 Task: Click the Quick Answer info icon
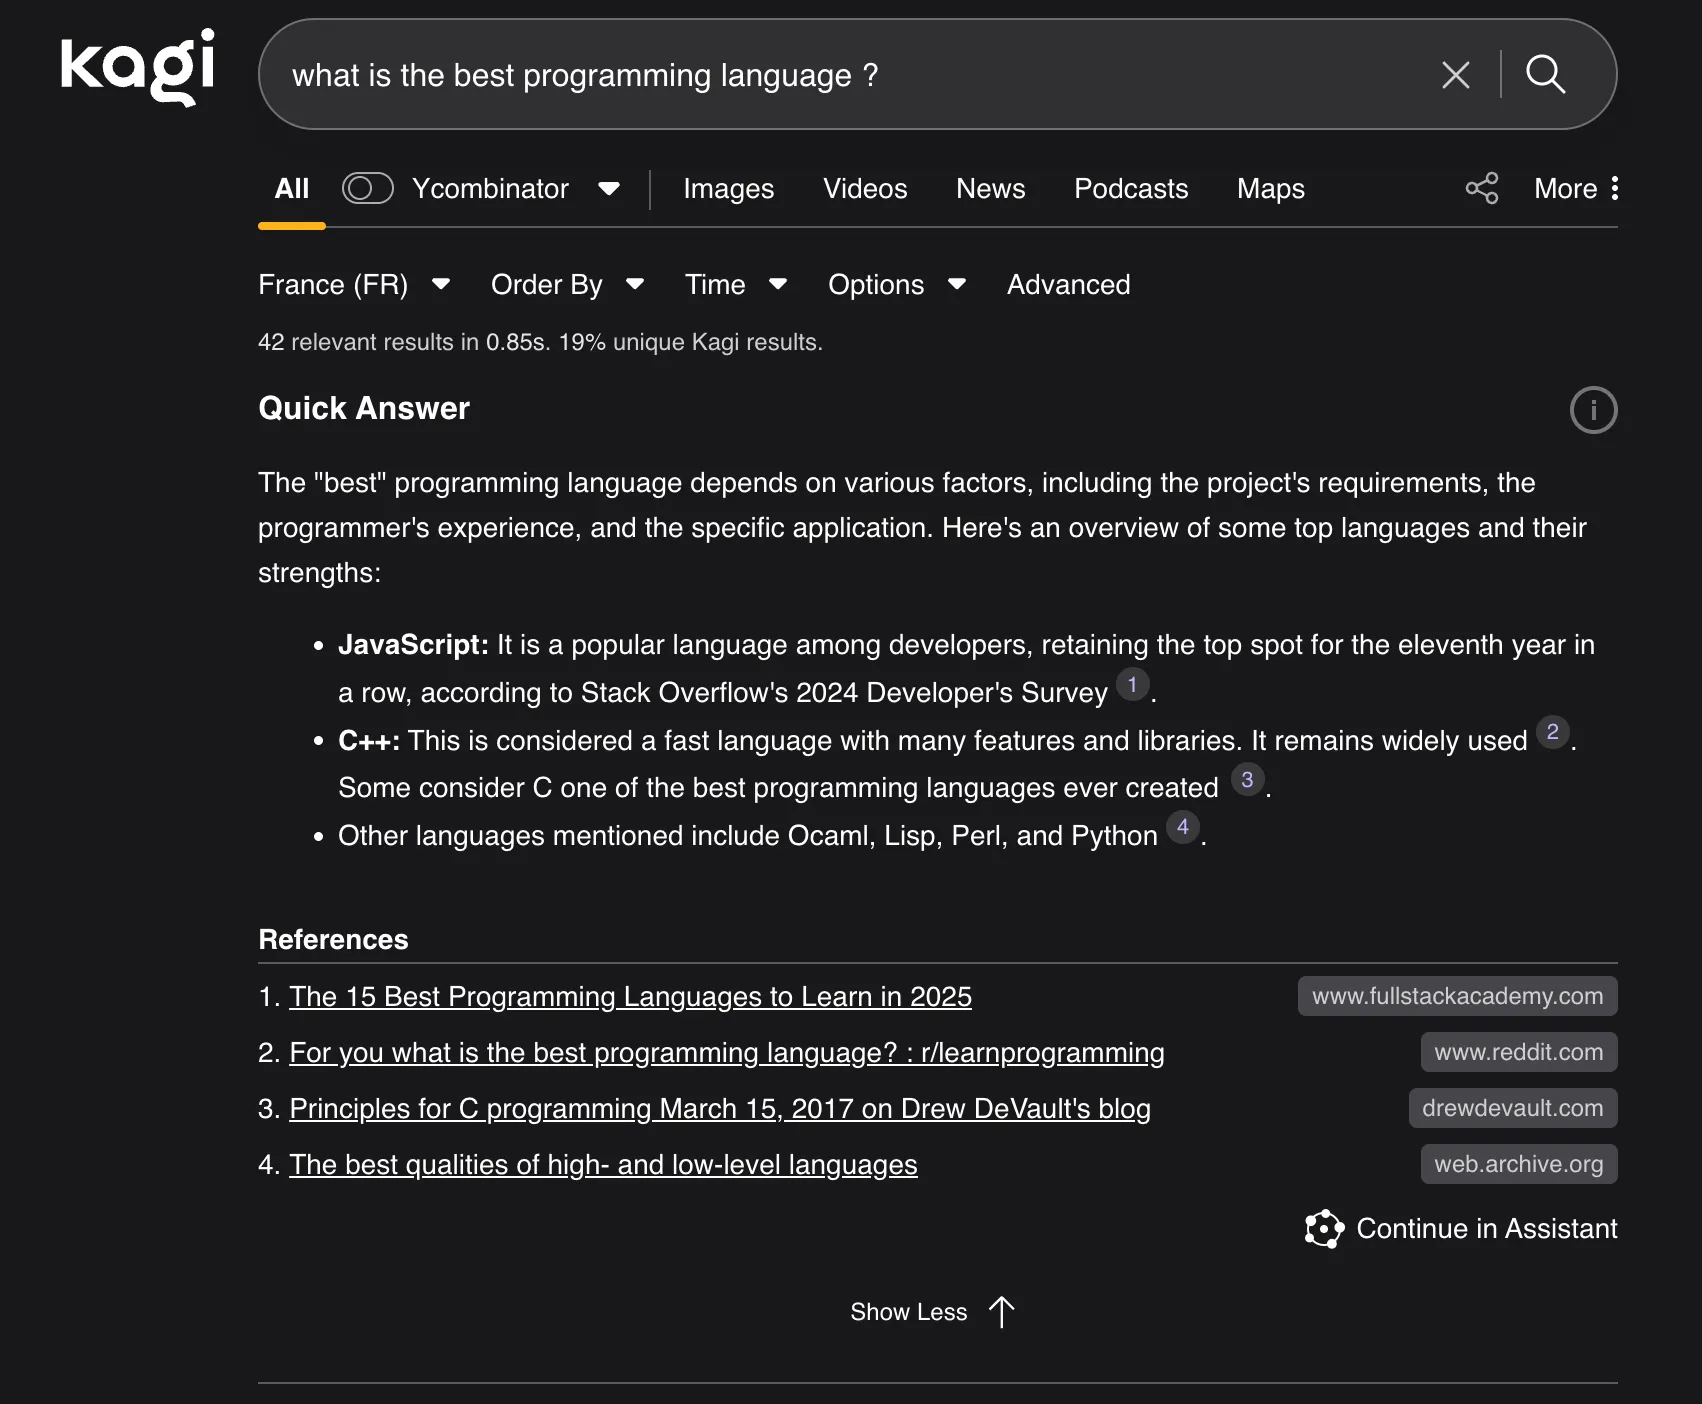[1593, 410]
